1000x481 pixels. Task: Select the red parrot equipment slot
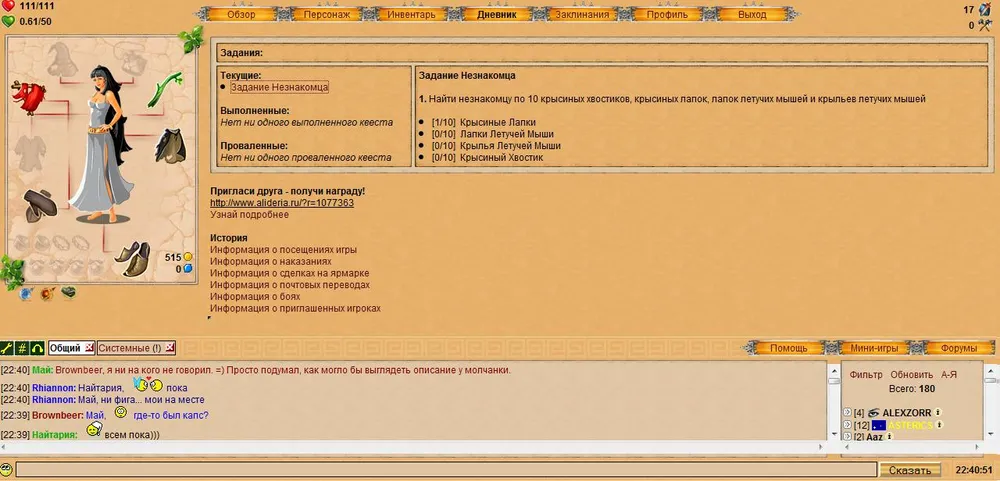[x=29, y=98]
